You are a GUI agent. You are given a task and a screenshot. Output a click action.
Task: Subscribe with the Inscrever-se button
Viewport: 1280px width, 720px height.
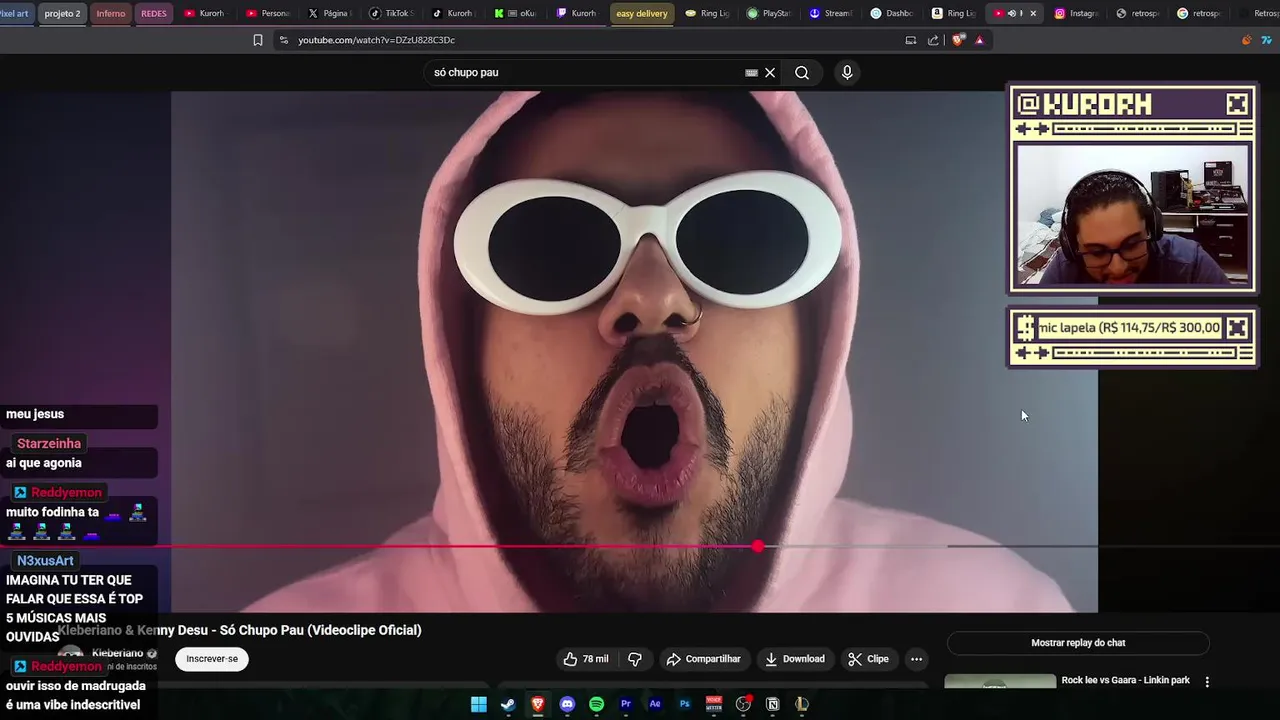[x=212, y=659]
